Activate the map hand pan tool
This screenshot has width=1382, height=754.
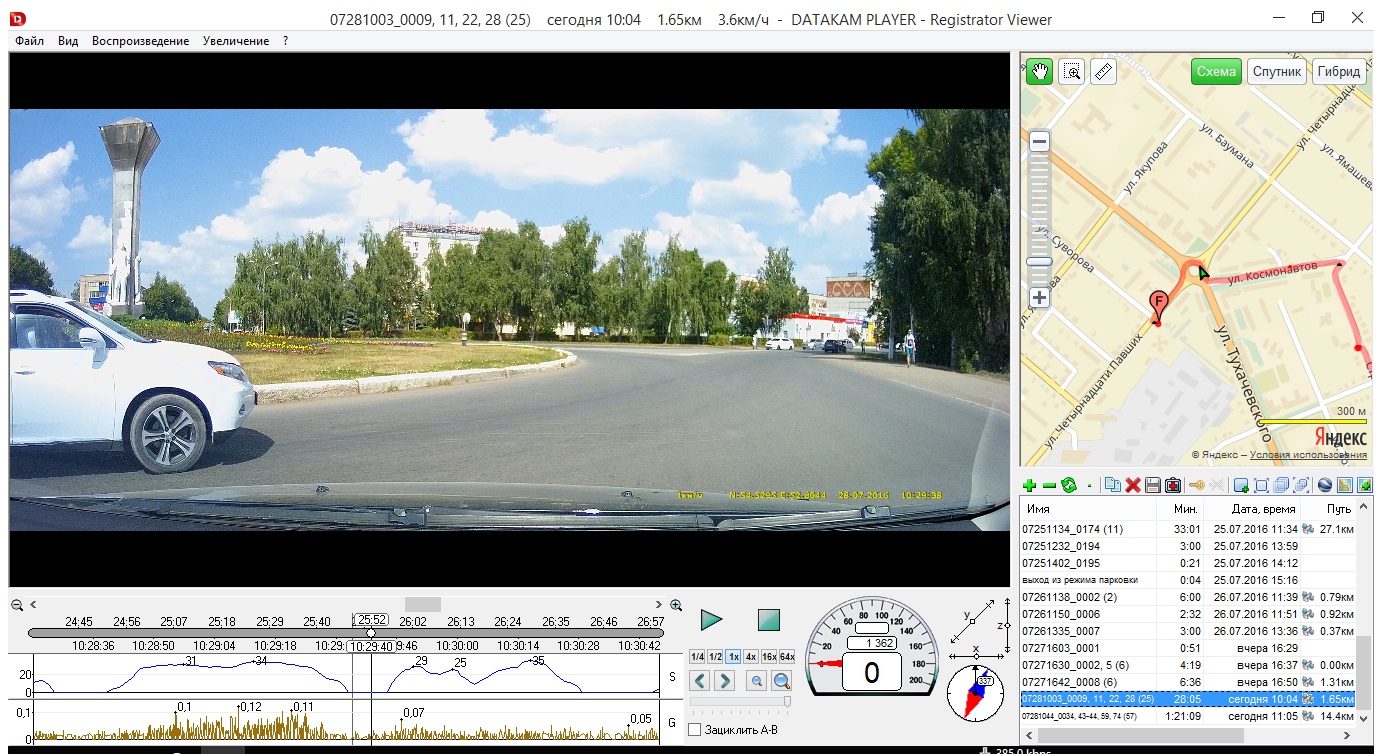click(x=1039, y=72)
